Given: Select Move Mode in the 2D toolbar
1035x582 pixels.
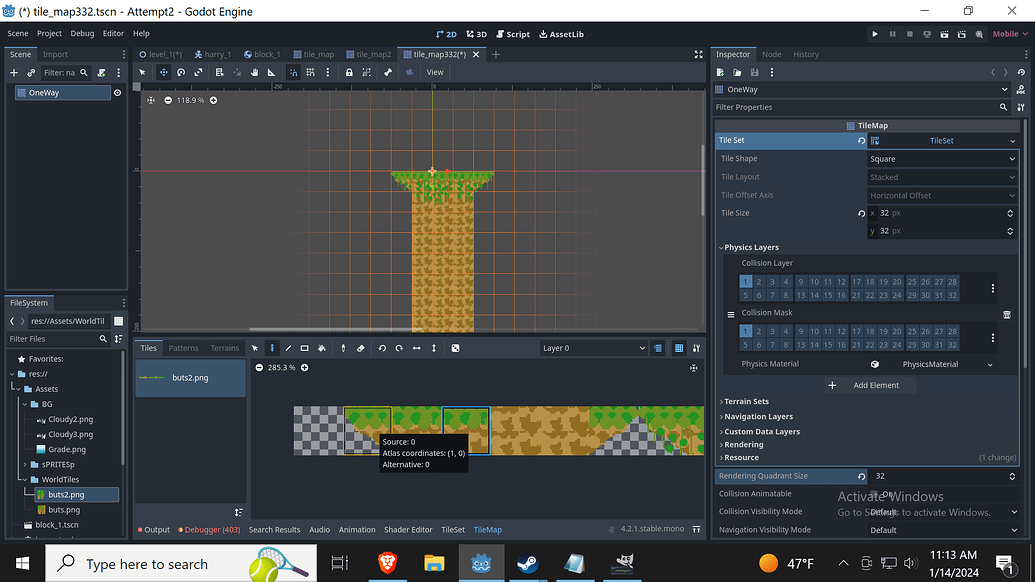Looking at the screenshot, I should 165,72.
